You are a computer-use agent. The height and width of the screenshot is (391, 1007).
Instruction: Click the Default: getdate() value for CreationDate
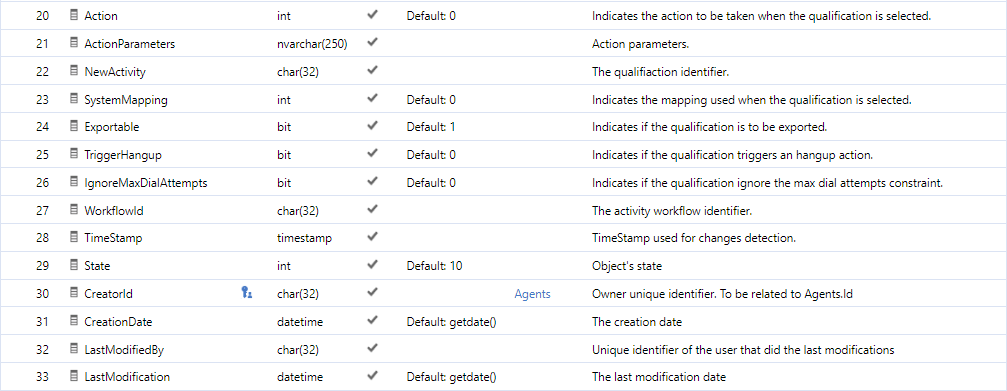click(x=452, y=322)
